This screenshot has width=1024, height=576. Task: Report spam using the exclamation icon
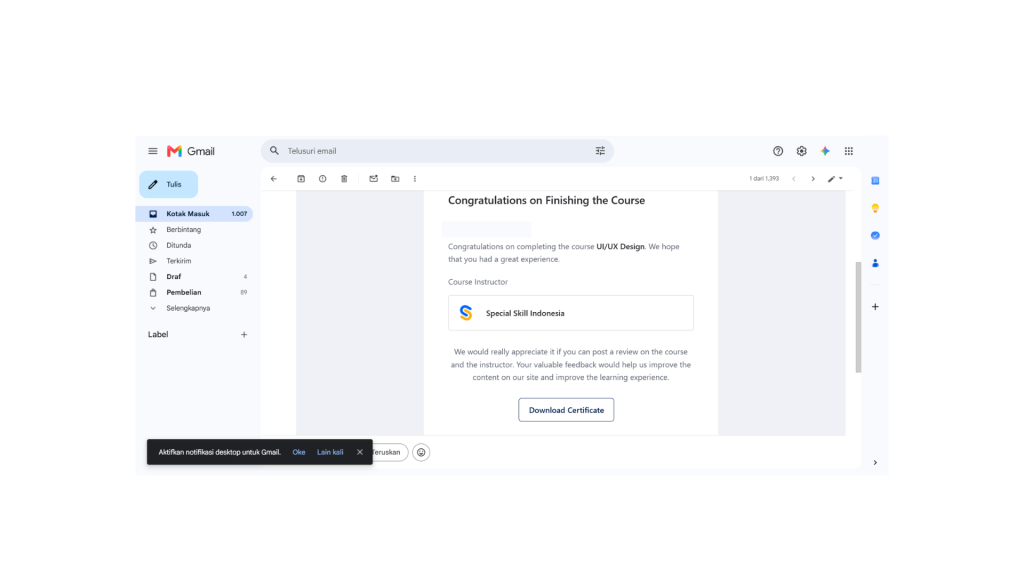click(323, 178)
